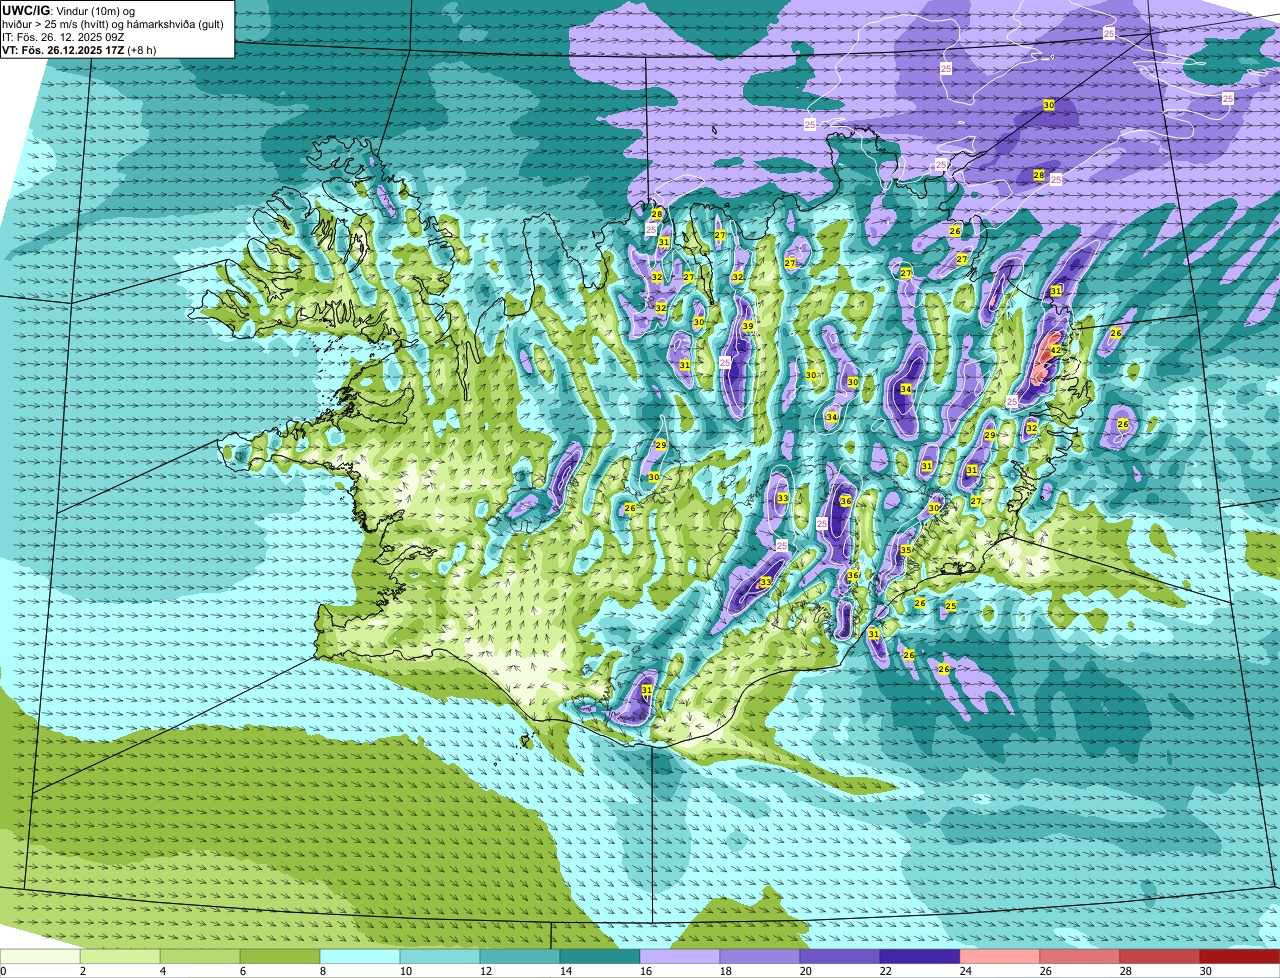Screen dimensions: 1280x978
Task: Click the legend swatch between 14 and 16
Action: (x=600, y=956)
